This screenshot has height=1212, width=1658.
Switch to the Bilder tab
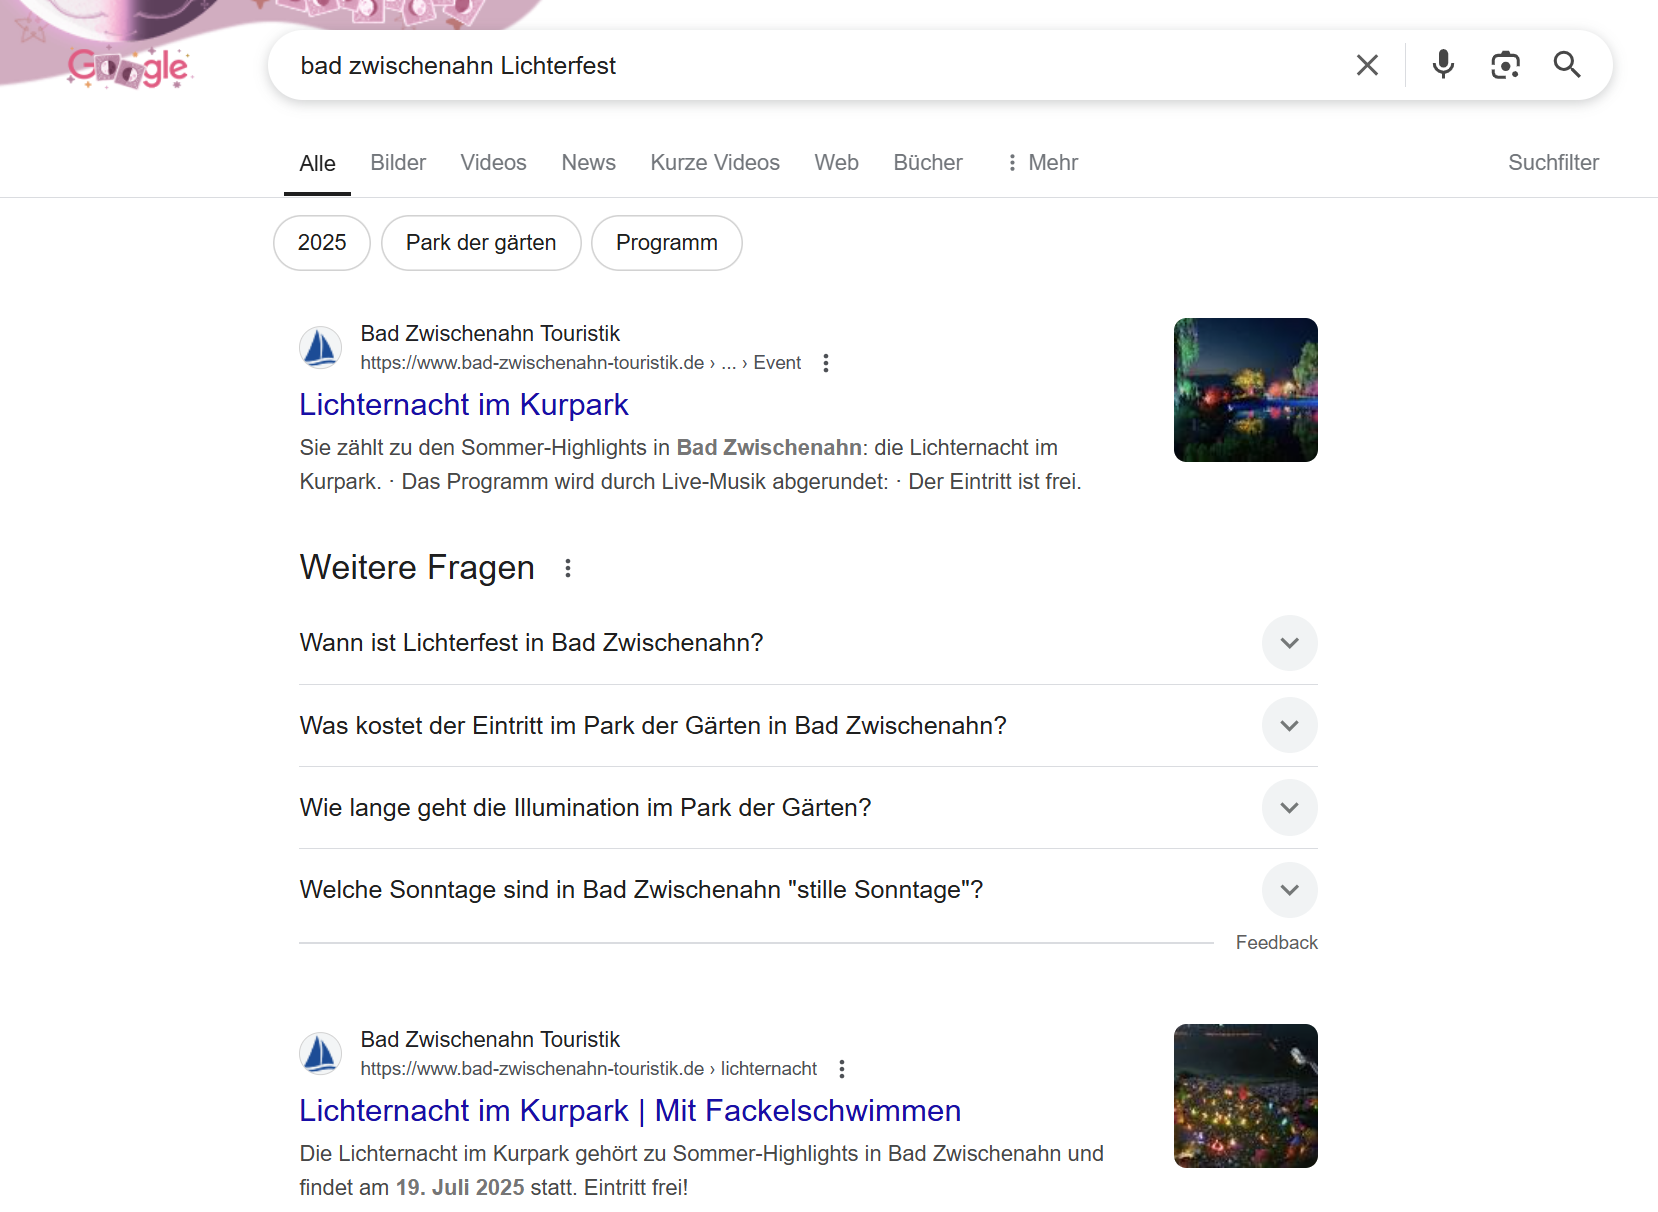(x=398, y=163)
